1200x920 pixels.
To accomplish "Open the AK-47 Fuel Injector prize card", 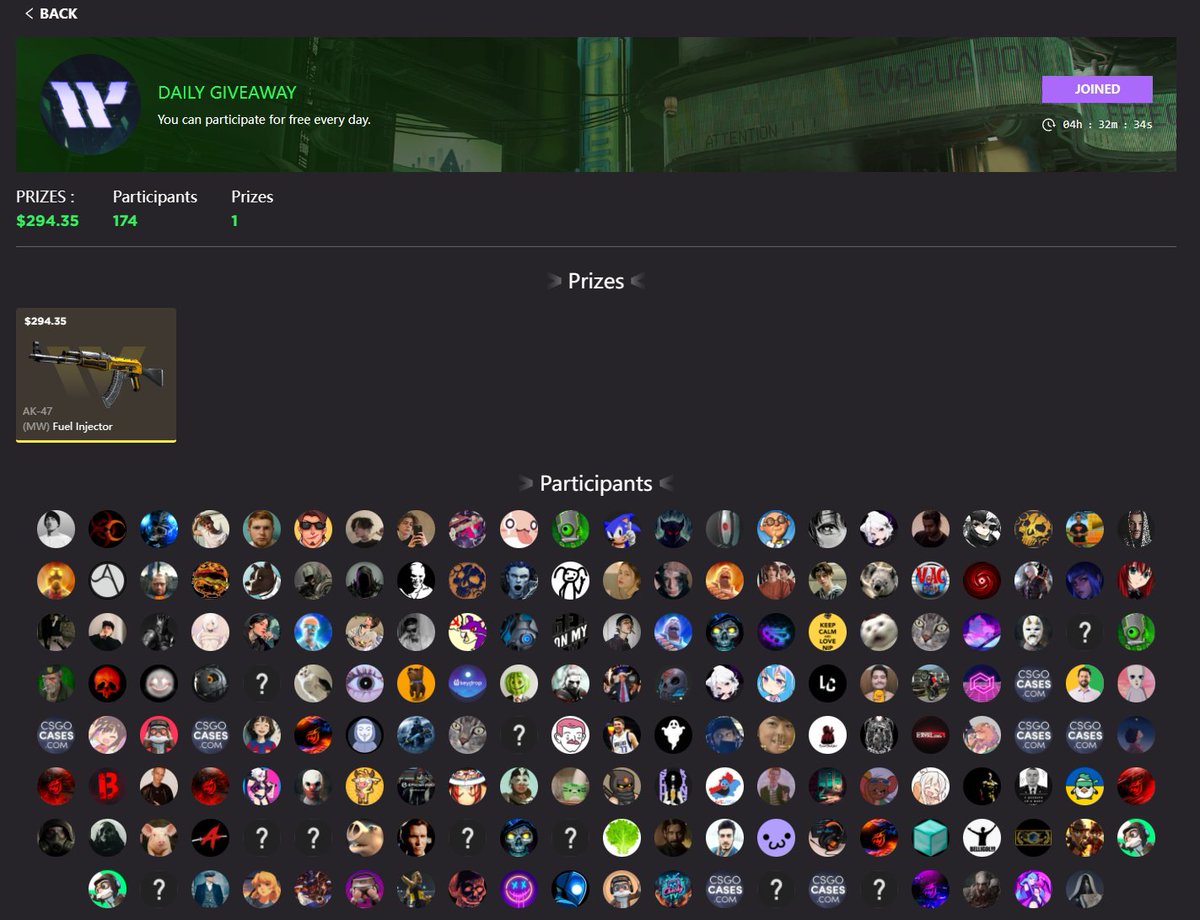I will pyautogui.click(x=95, y=375).
